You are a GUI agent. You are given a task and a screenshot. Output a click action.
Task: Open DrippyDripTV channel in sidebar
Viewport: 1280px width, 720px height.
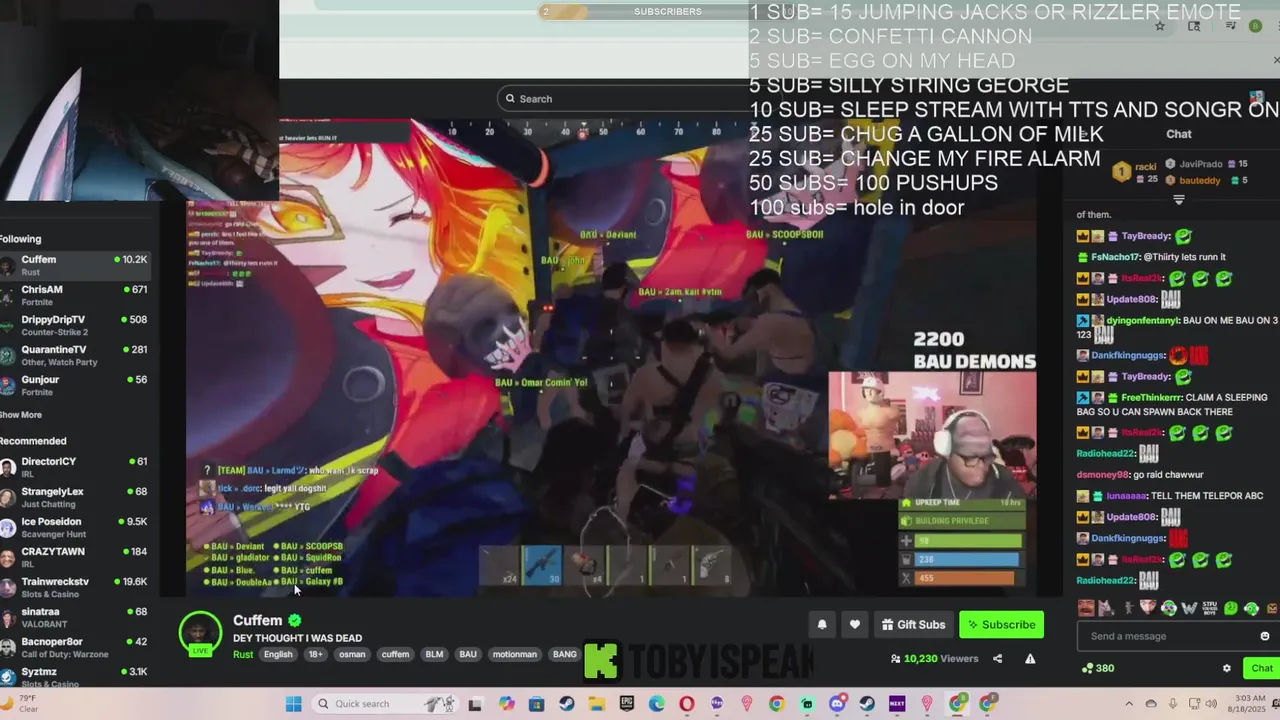pyautogui.click(x=75, y=325)
